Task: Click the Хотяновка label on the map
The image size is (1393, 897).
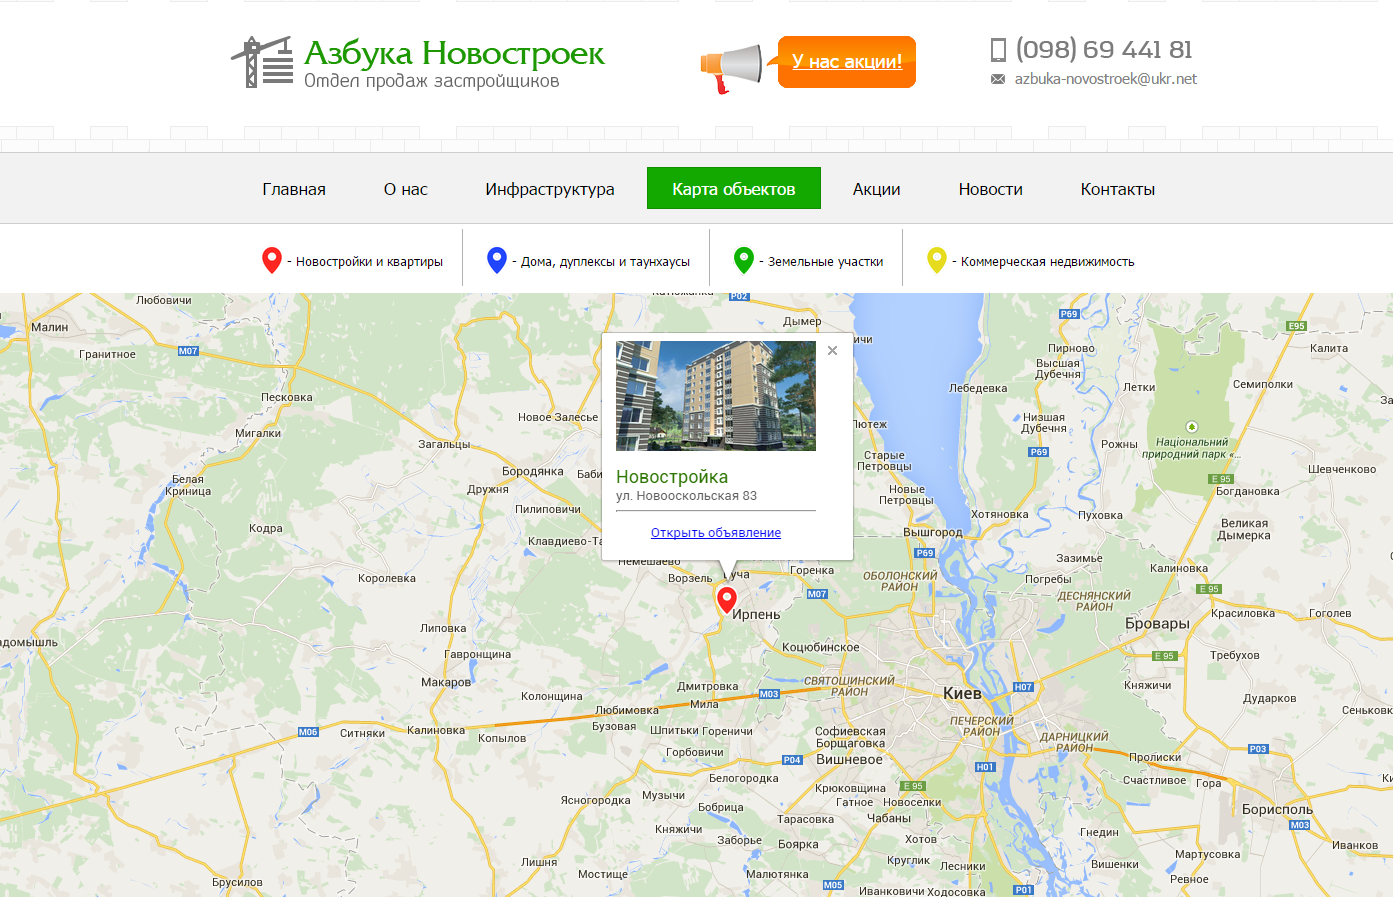Action: (1000, 514)
